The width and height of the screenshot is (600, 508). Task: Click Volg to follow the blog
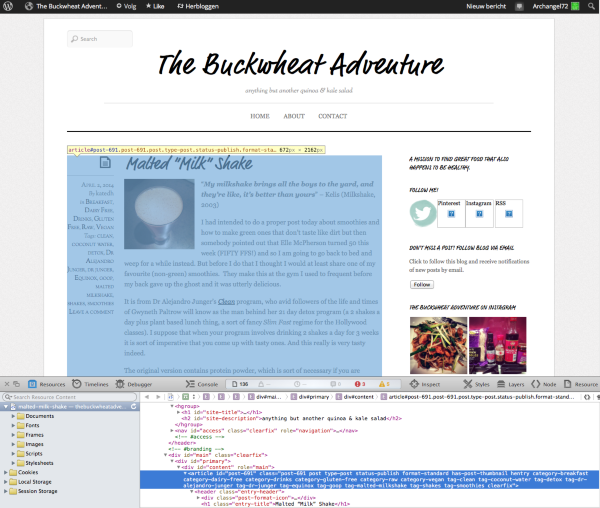126,6
